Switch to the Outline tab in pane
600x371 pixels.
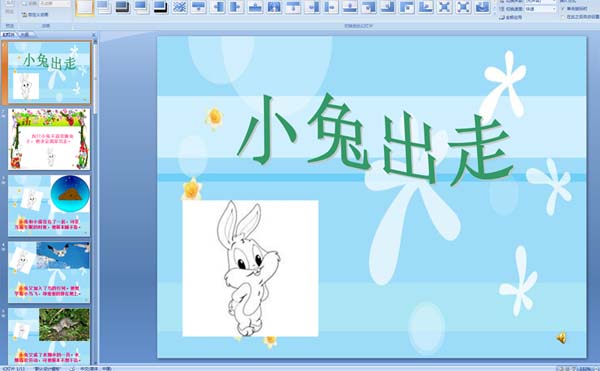[25, 35]
